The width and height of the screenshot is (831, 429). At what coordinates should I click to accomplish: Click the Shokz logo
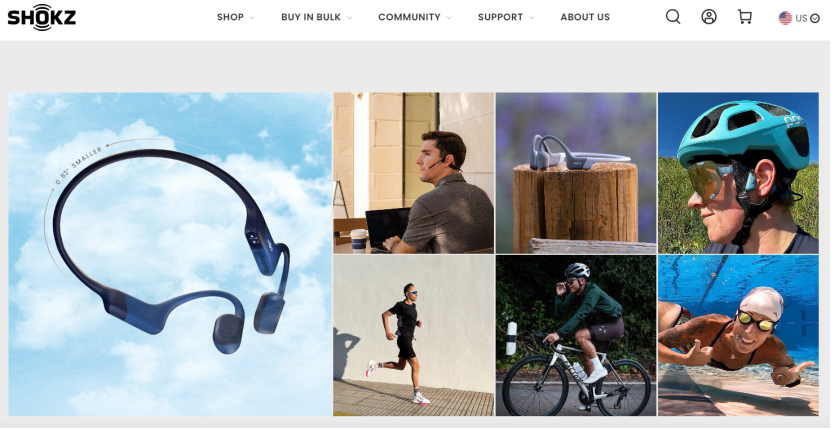[x=42, y=17]
